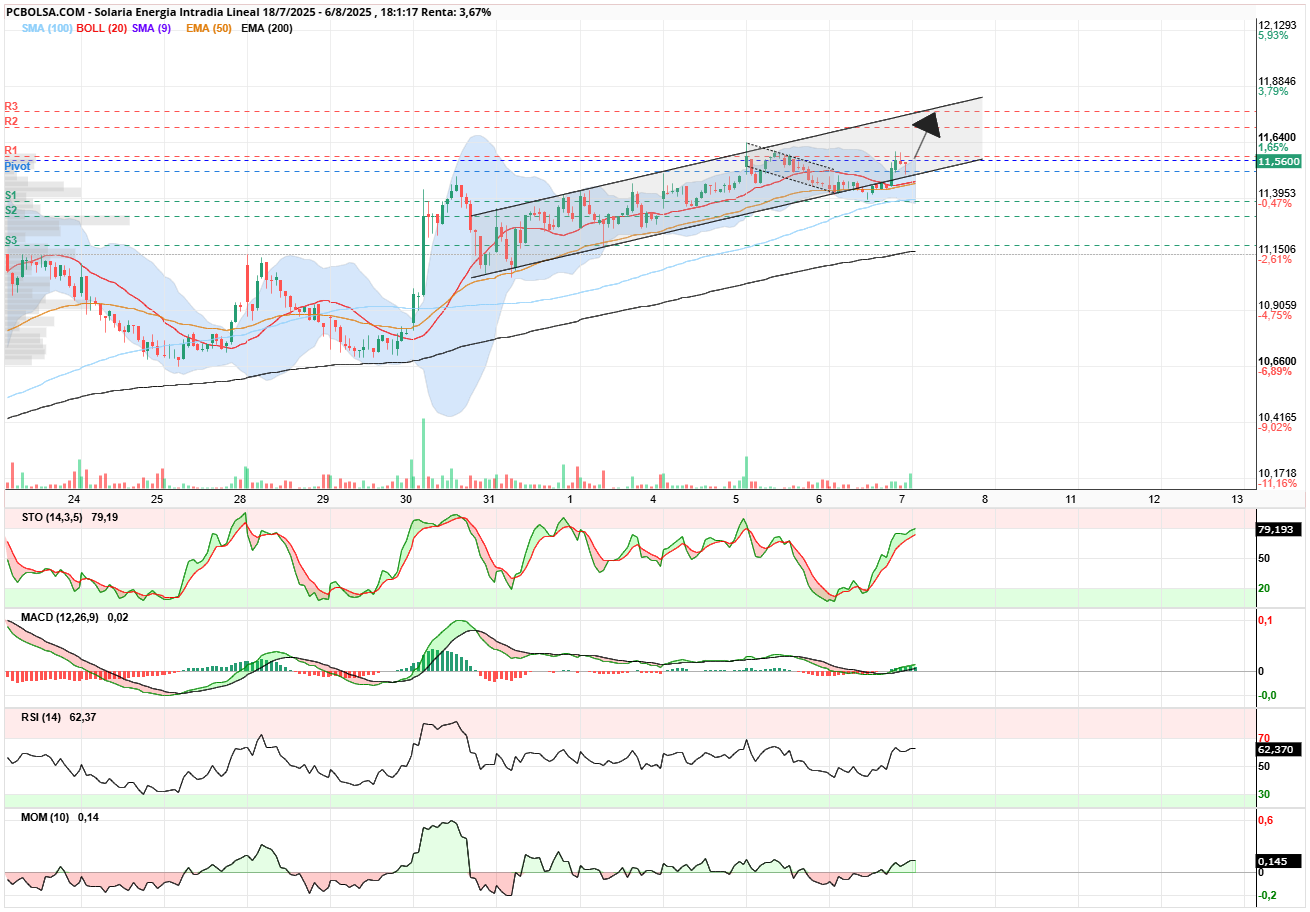Viewport: 1310px width, 912px height.
Task: Click the 11,1506 price axis value
Action: [x=1278, y=249]
